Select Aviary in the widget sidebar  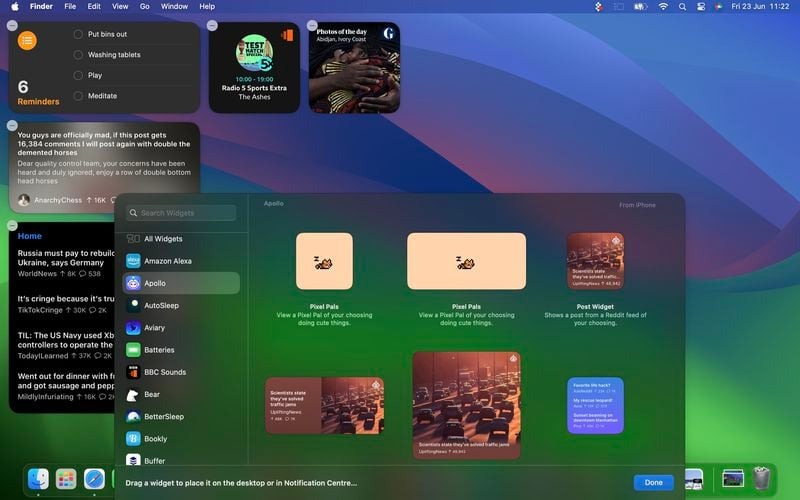pos(181,328)
